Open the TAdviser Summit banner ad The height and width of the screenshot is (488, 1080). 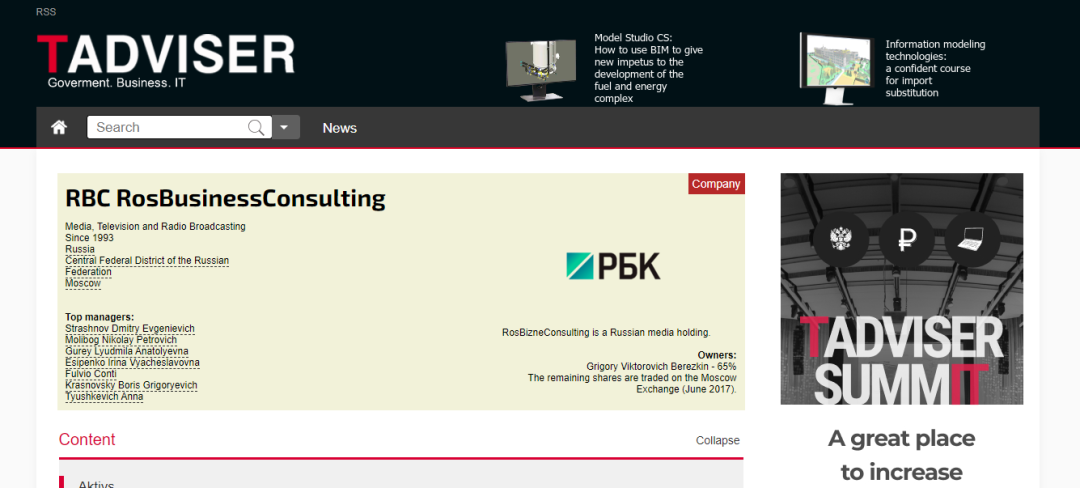(902, 289)
